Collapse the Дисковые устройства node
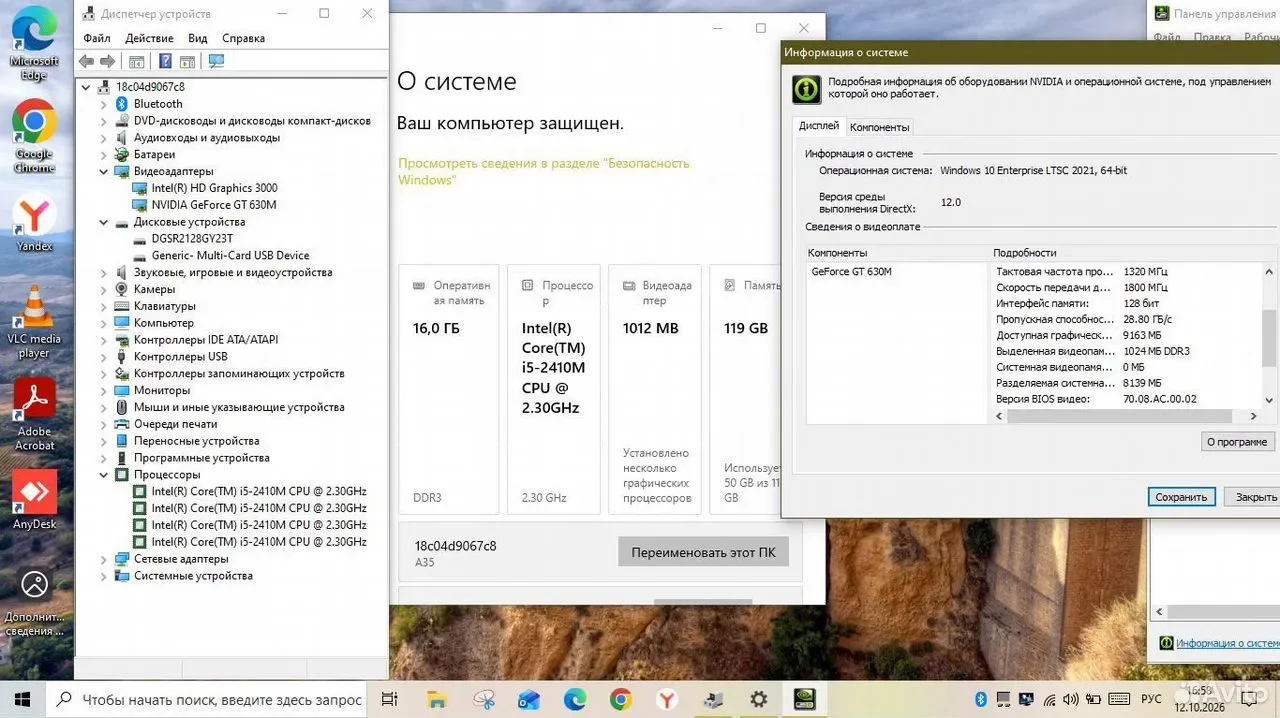Screen dimensions: 1280x718 [104, 222]
